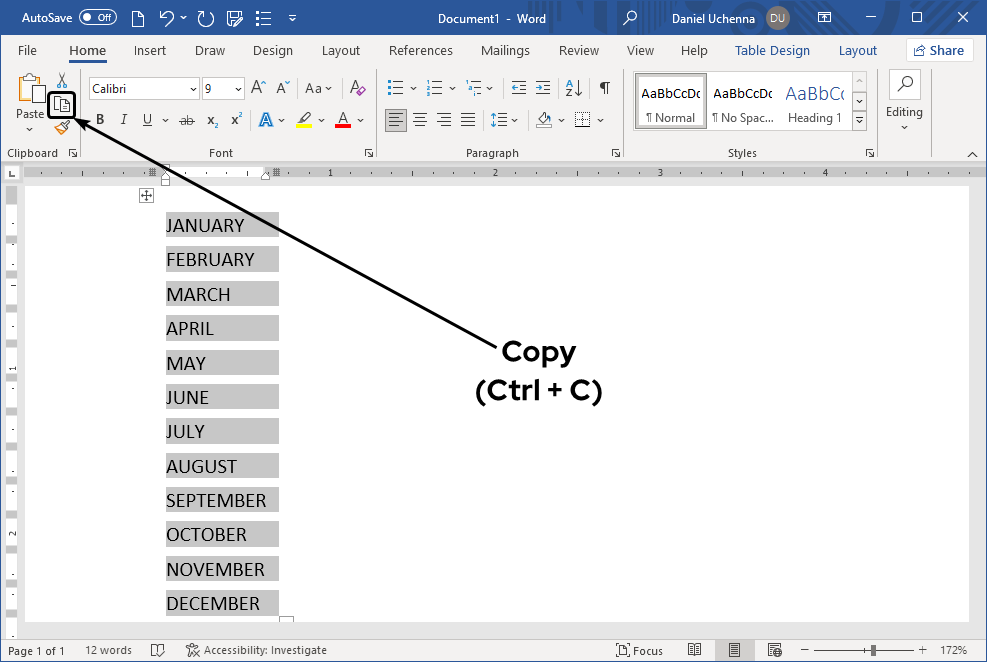Click the Cut scissors icon
The image size is (987, 662).
(x=62, y=81)
